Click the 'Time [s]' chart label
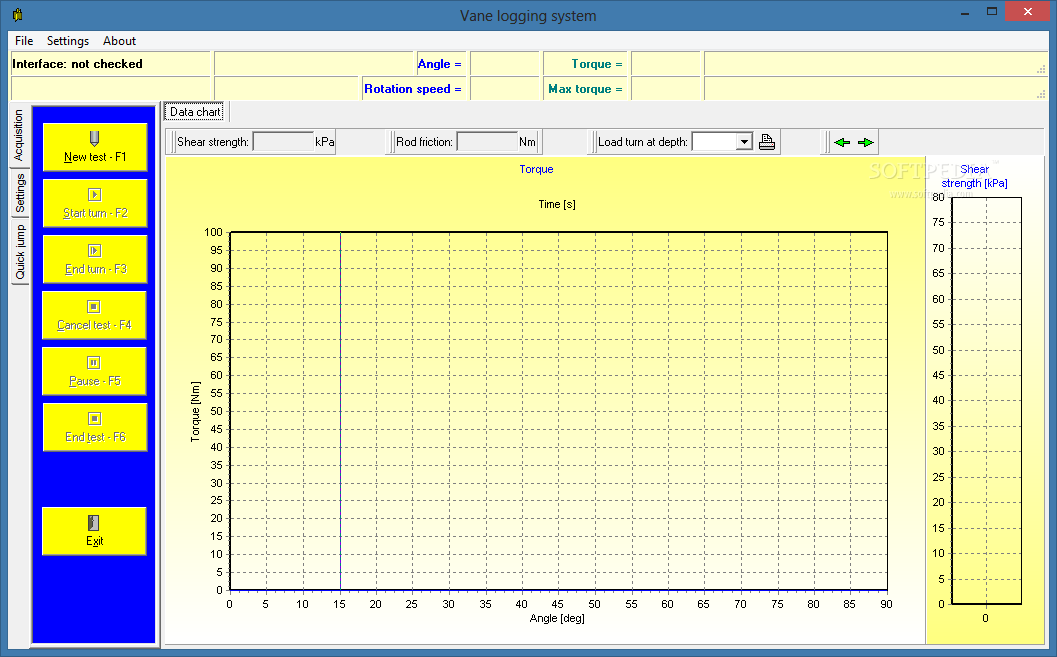 (557, 204)
